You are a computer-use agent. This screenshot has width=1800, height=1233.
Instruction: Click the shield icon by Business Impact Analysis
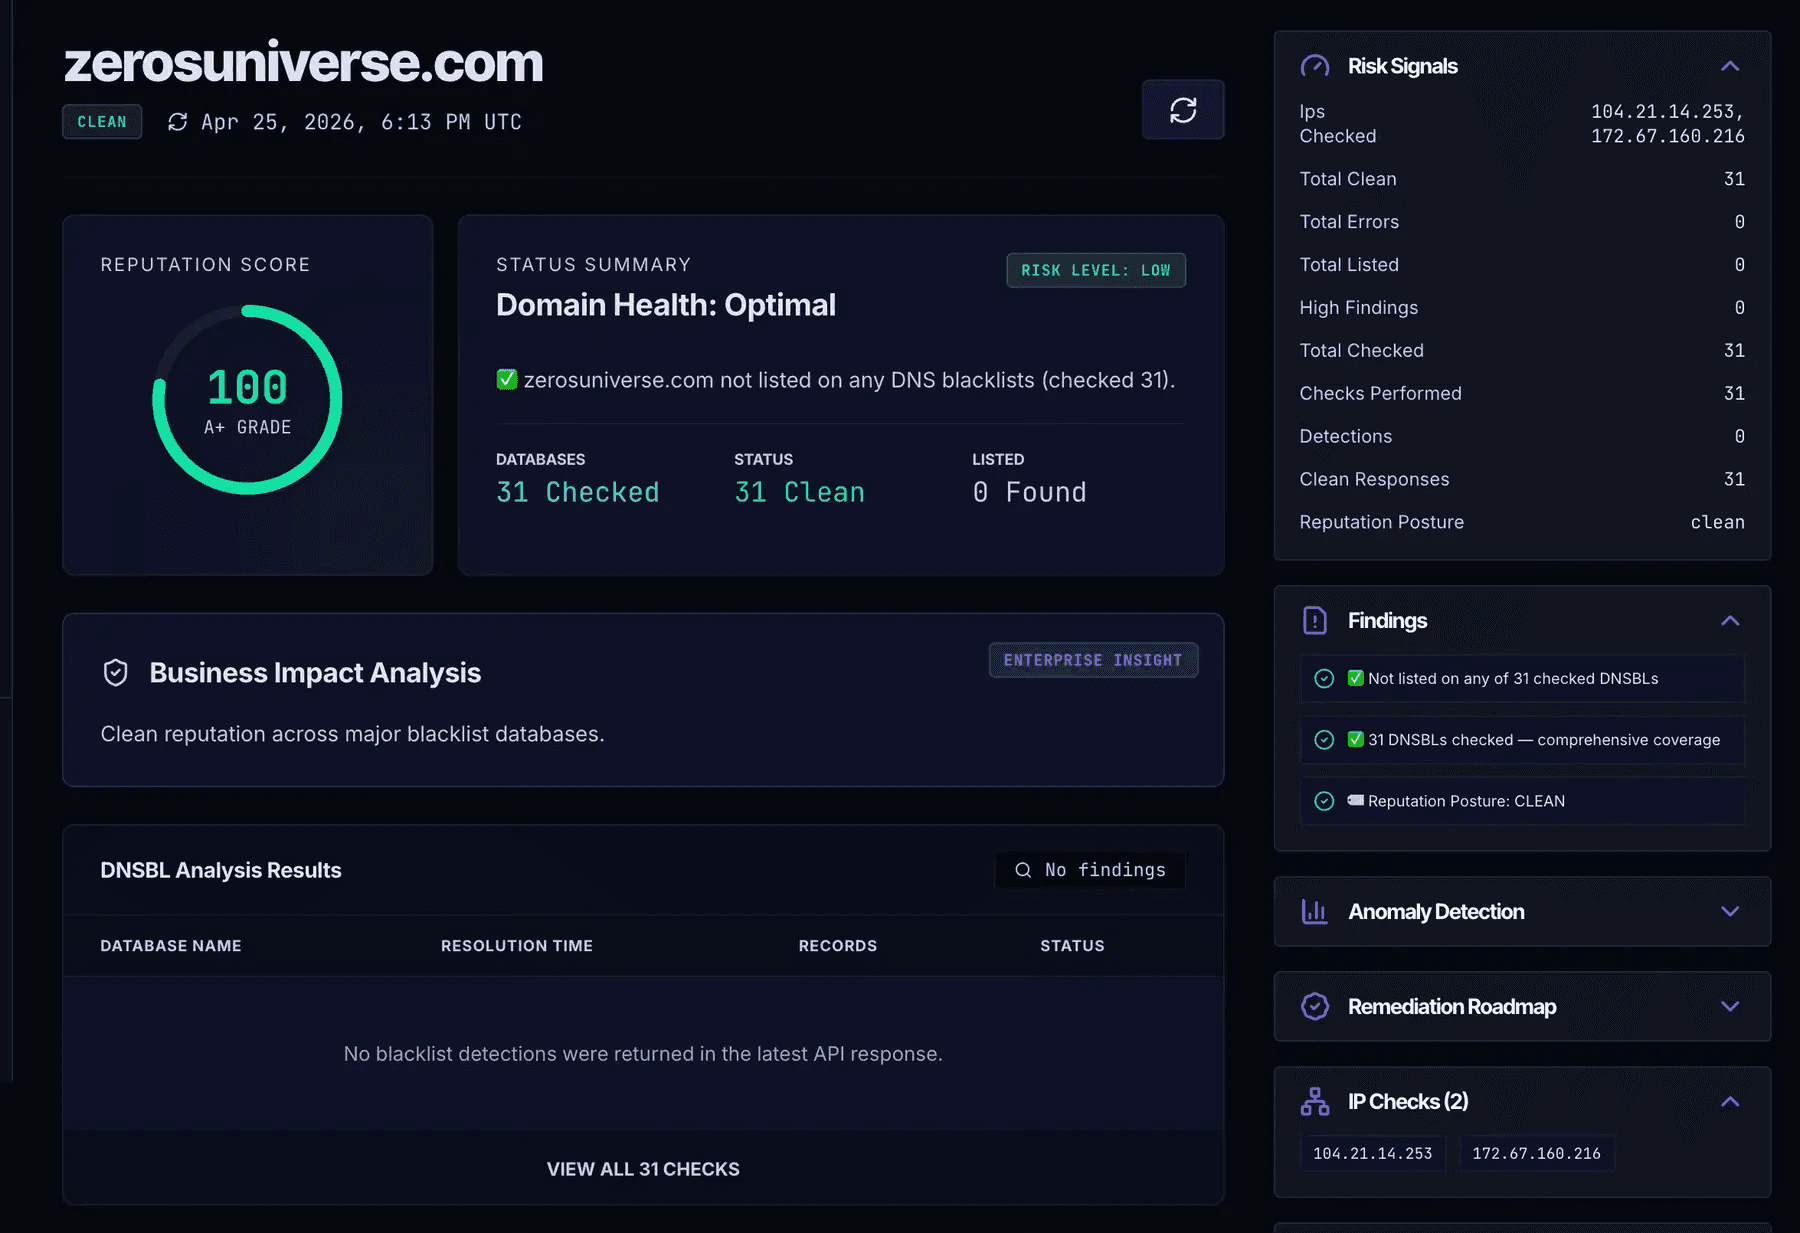point(116,673)
